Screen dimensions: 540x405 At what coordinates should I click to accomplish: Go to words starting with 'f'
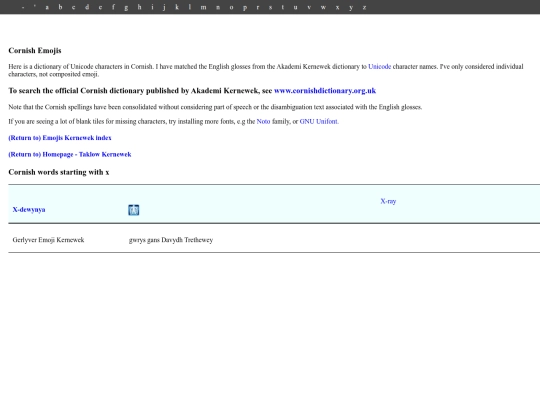(113, 7)
